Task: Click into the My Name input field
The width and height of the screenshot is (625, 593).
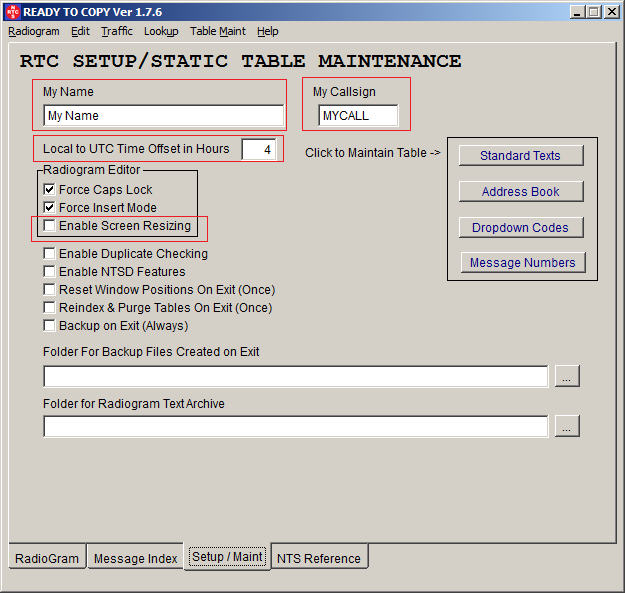Action: (x=164, y=116)
